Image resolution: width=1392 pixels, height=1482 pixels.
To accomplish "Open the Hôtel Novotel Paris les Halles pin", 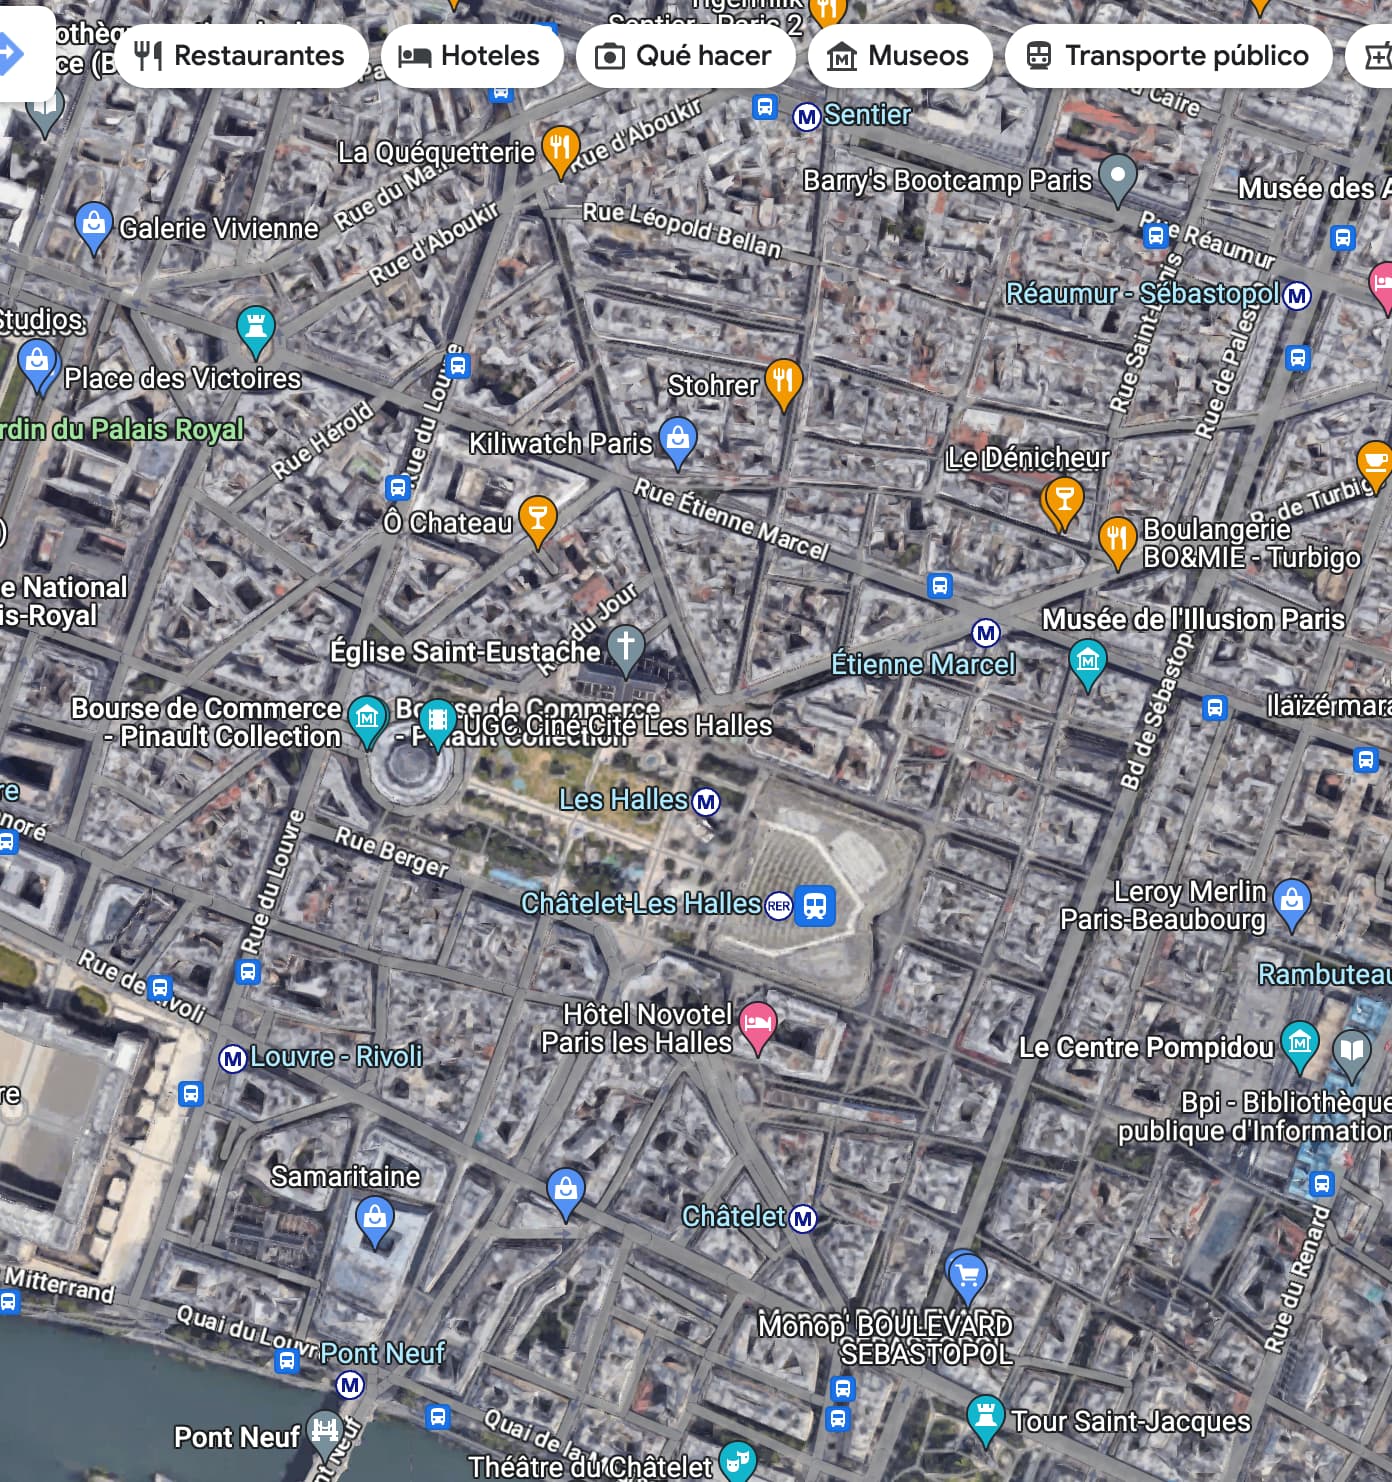I will (x=757, y=1024).
